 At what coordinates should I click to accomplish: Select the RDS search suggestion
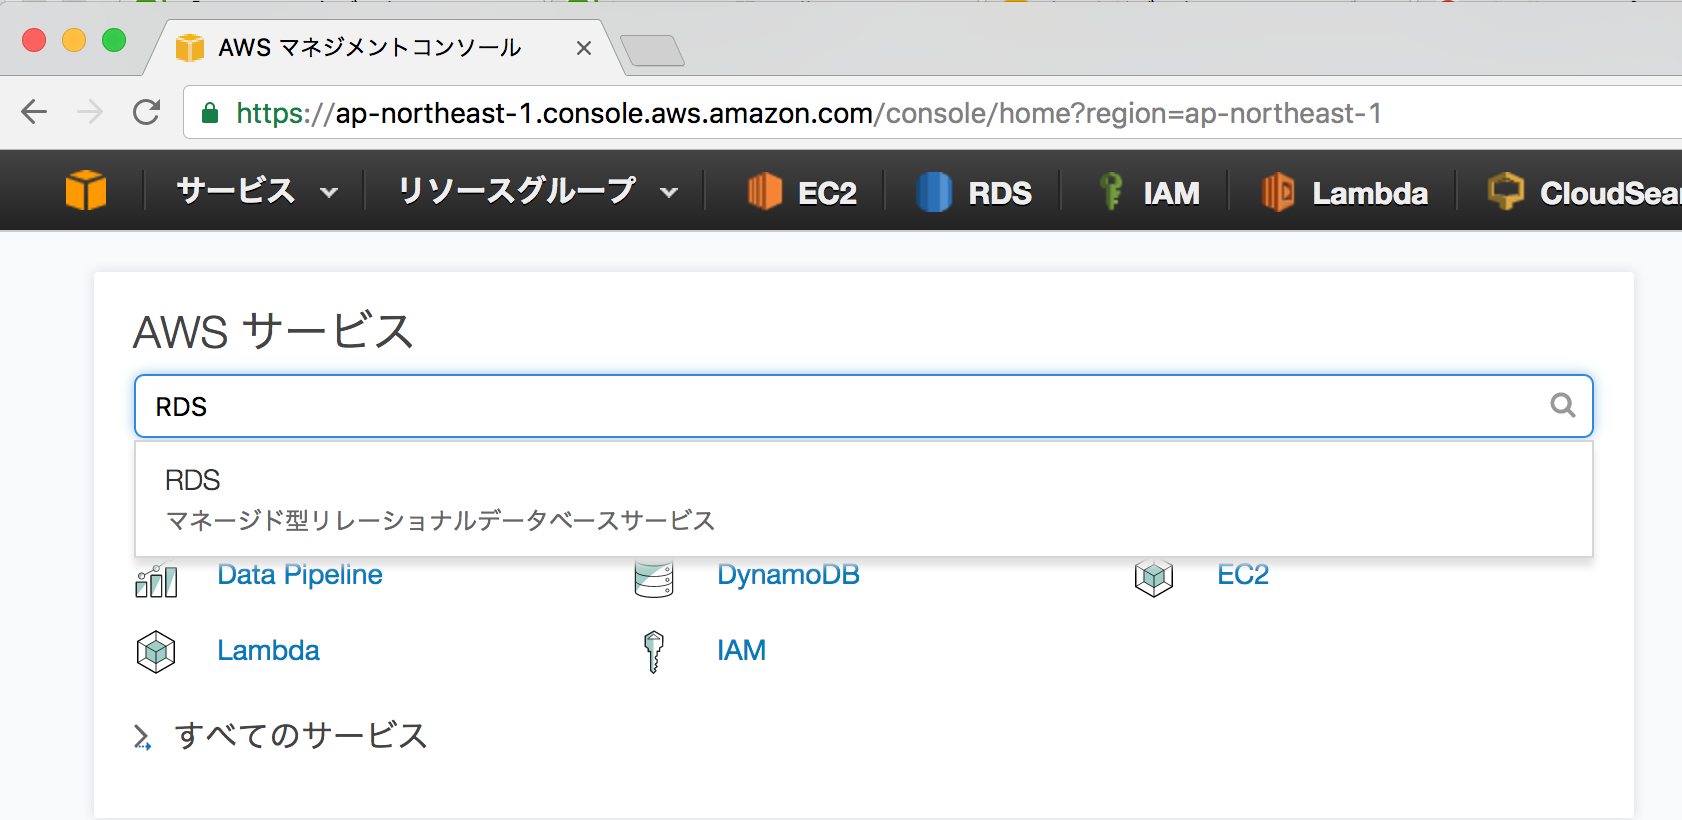coord(864,499)
